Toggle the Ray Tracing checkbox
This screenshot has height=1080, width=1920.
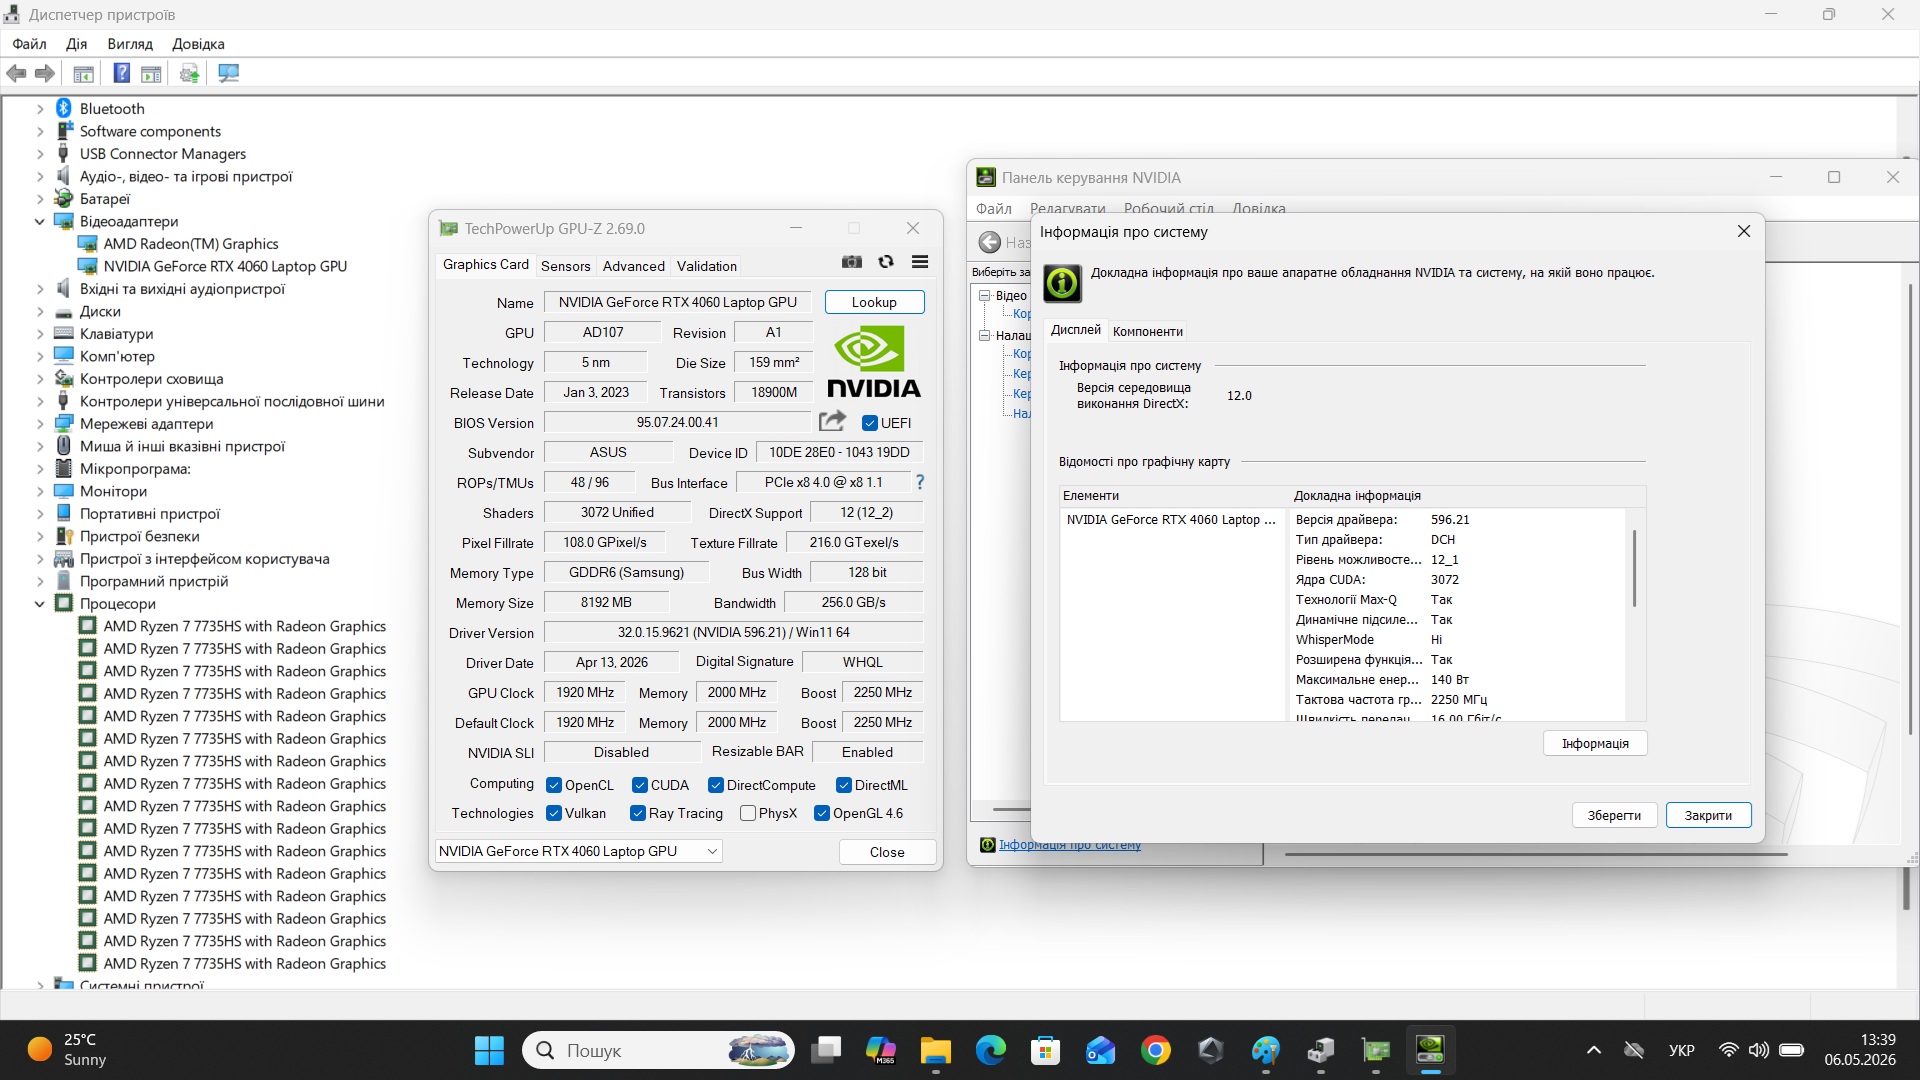pos(638,813)
